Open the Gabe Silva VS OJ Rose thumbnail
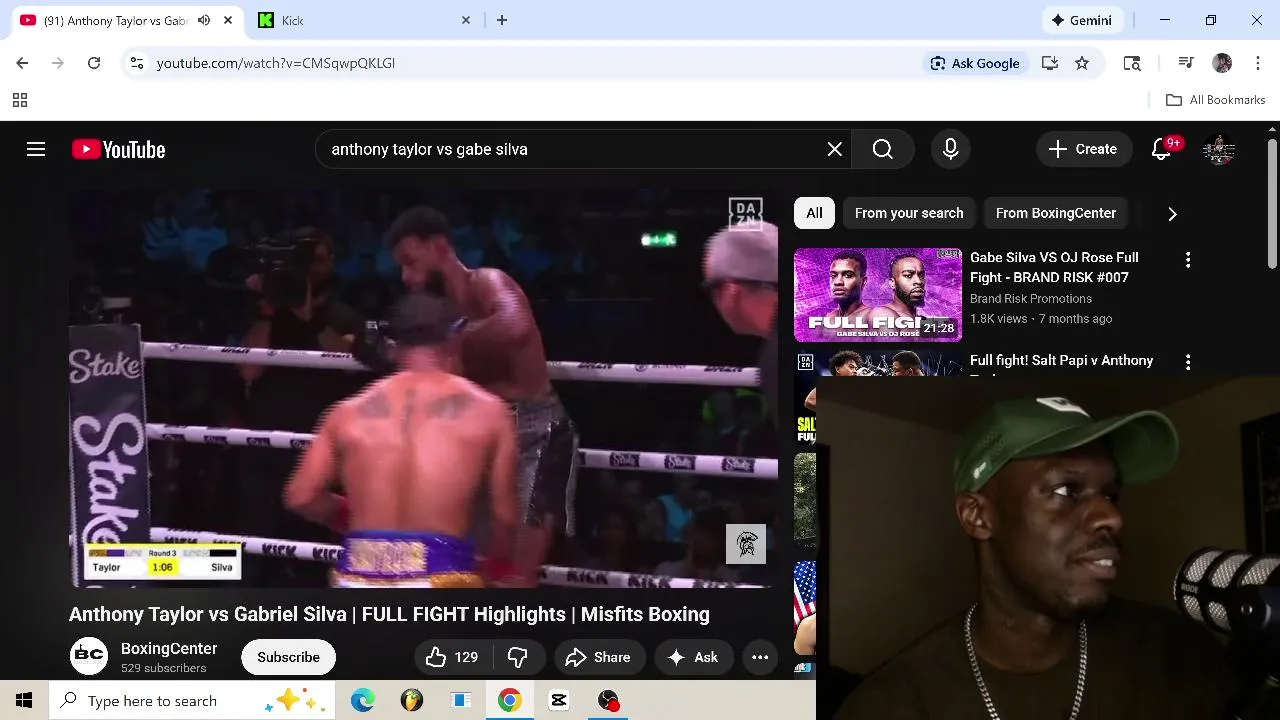The height and width of the screenshot is (720, 1280). click(x=878, y=295)
